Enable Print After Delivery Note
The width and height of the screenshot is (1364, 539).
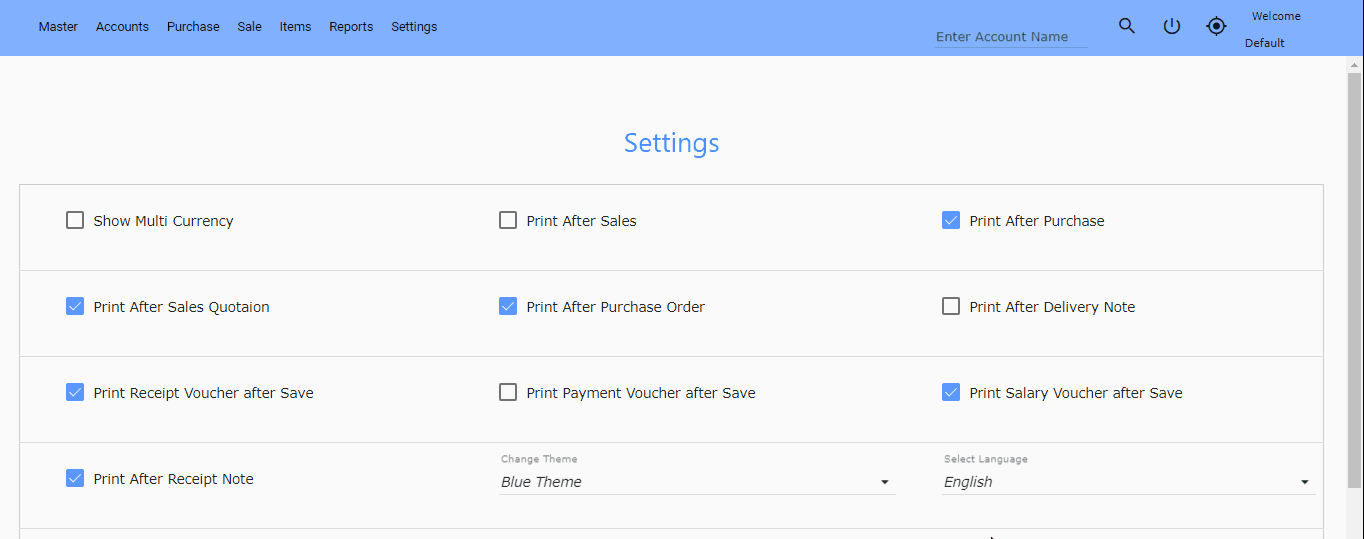[x=951, y=307]
